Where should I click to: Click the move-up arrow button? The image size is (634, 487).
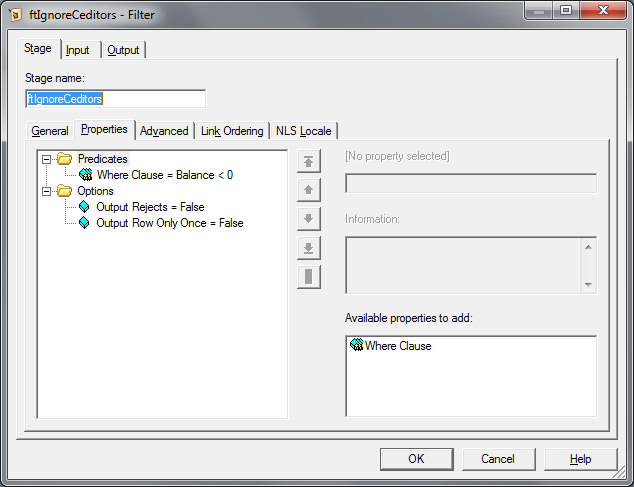[x=309, y=190]
